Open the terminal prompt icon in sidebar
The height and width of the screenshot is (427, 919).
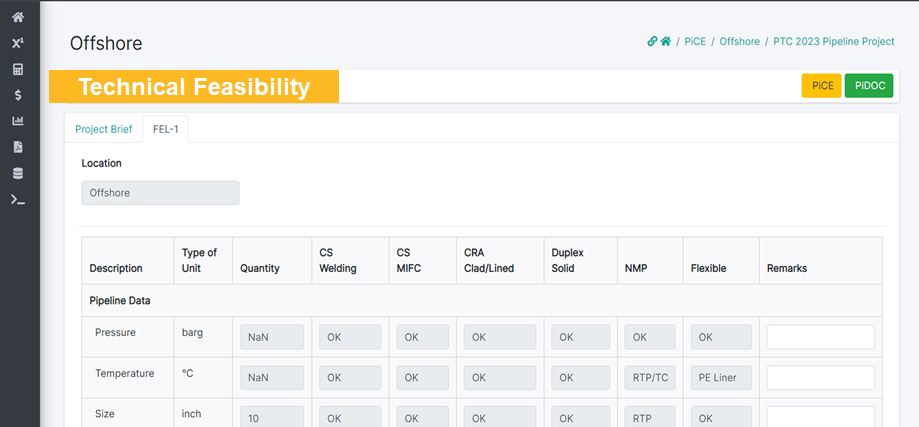pos(18,200)
